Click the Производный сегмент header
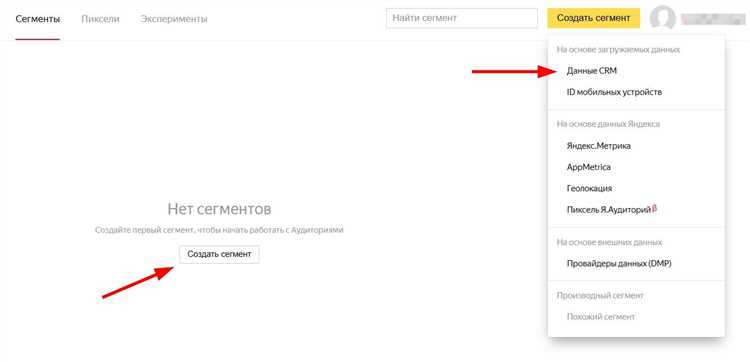This screenshot has height=362, width=750. click(x=600, y=296)
